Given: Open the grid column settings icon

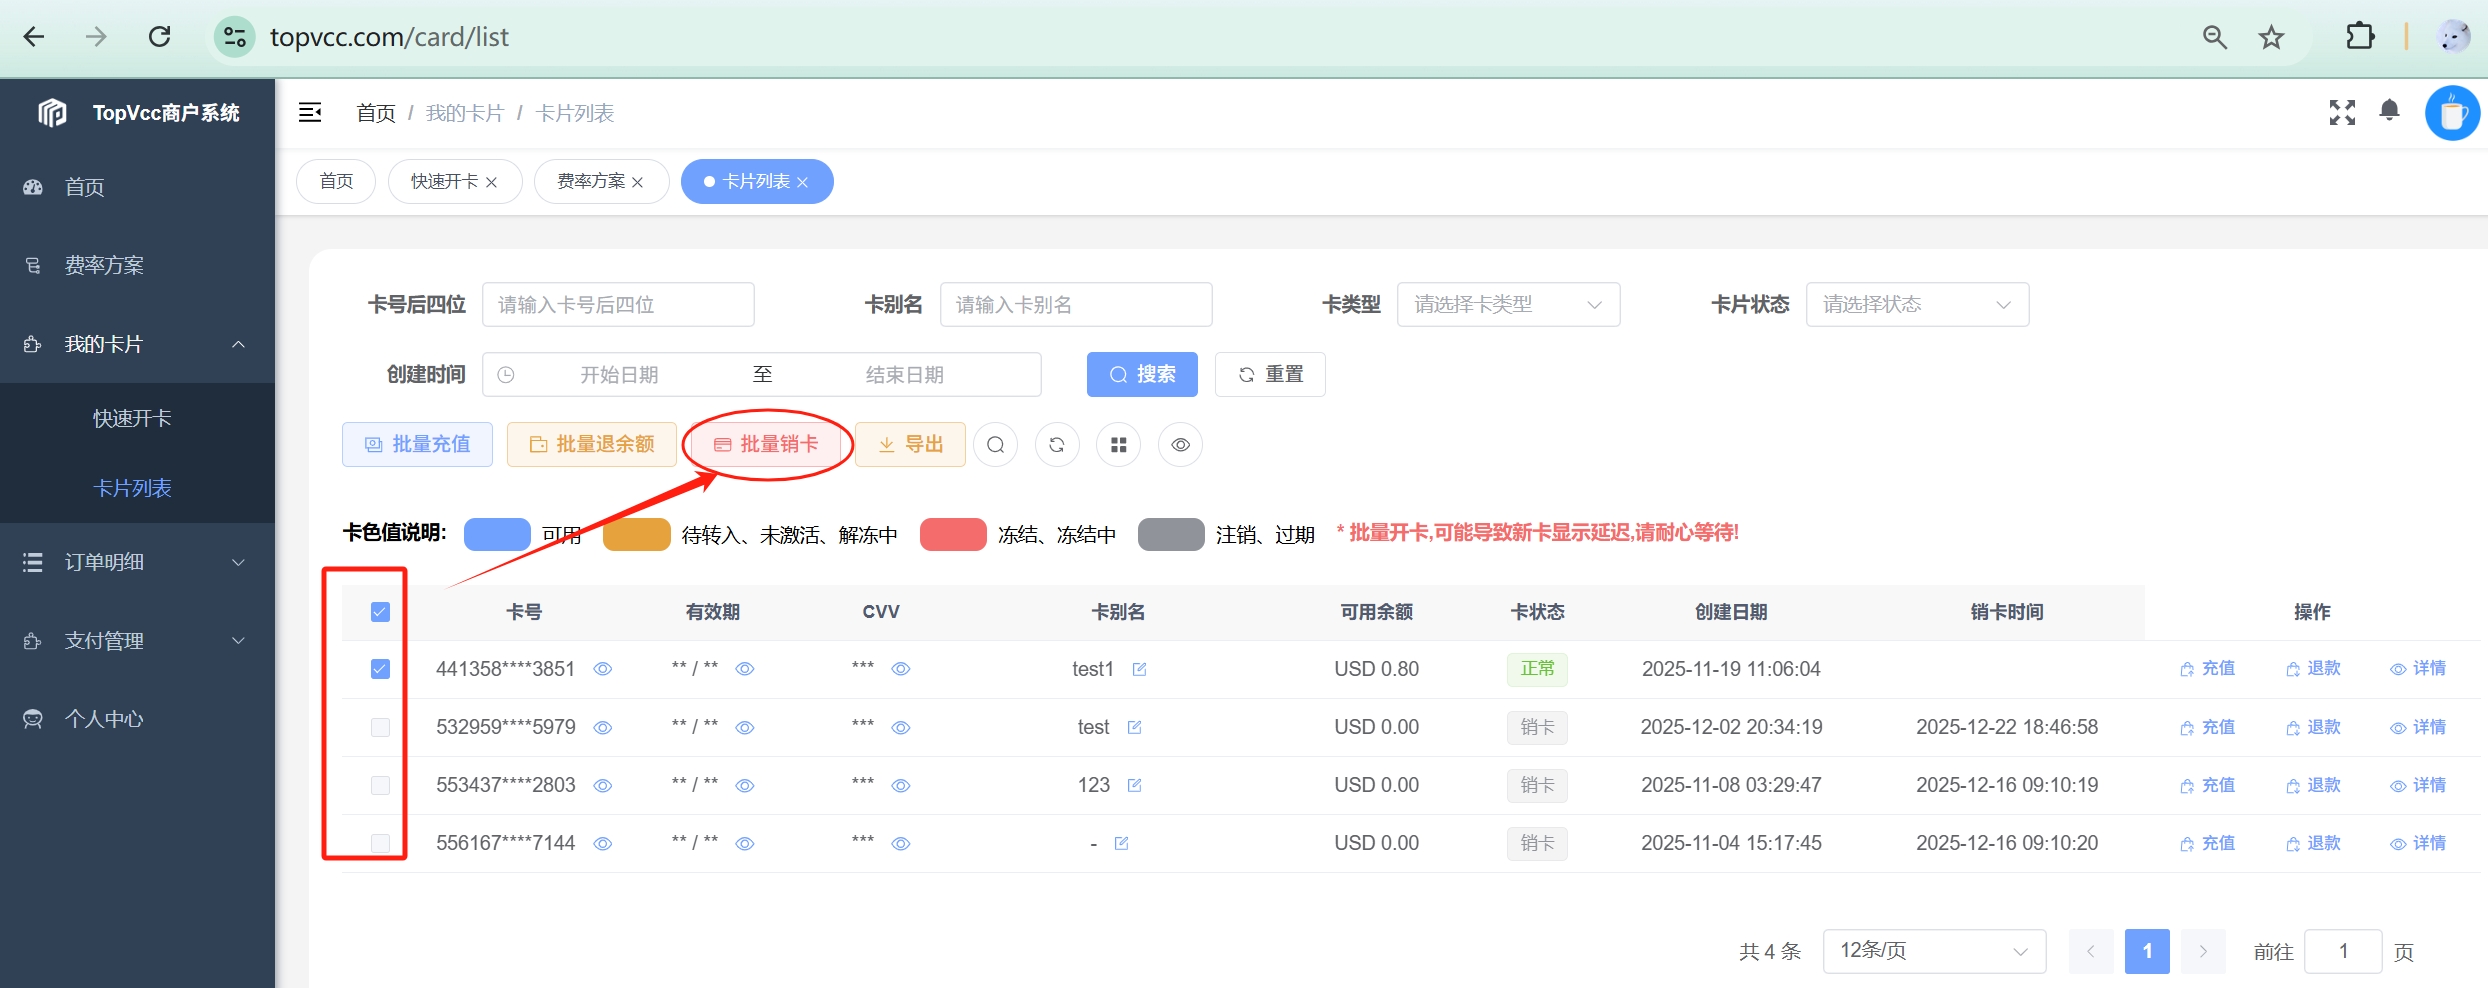Looking at the screenshot, I should pyautogui.click(x=1118, y=445).
